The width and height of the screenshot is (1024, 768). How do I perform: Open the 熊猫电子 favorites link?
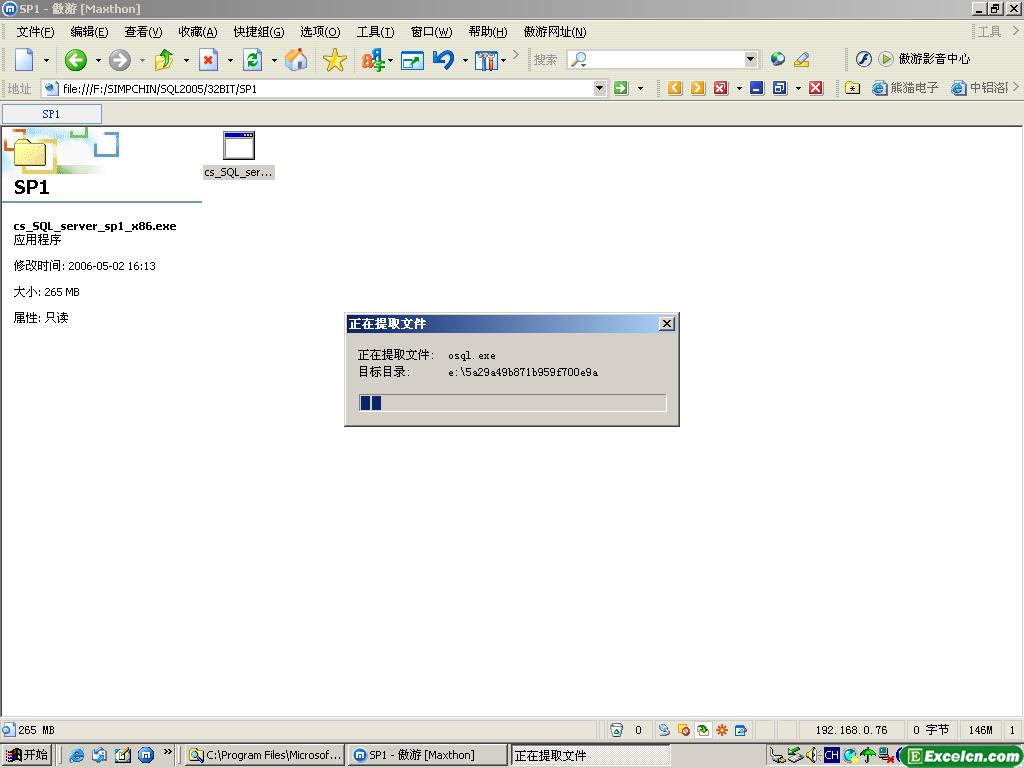[906, 88]
